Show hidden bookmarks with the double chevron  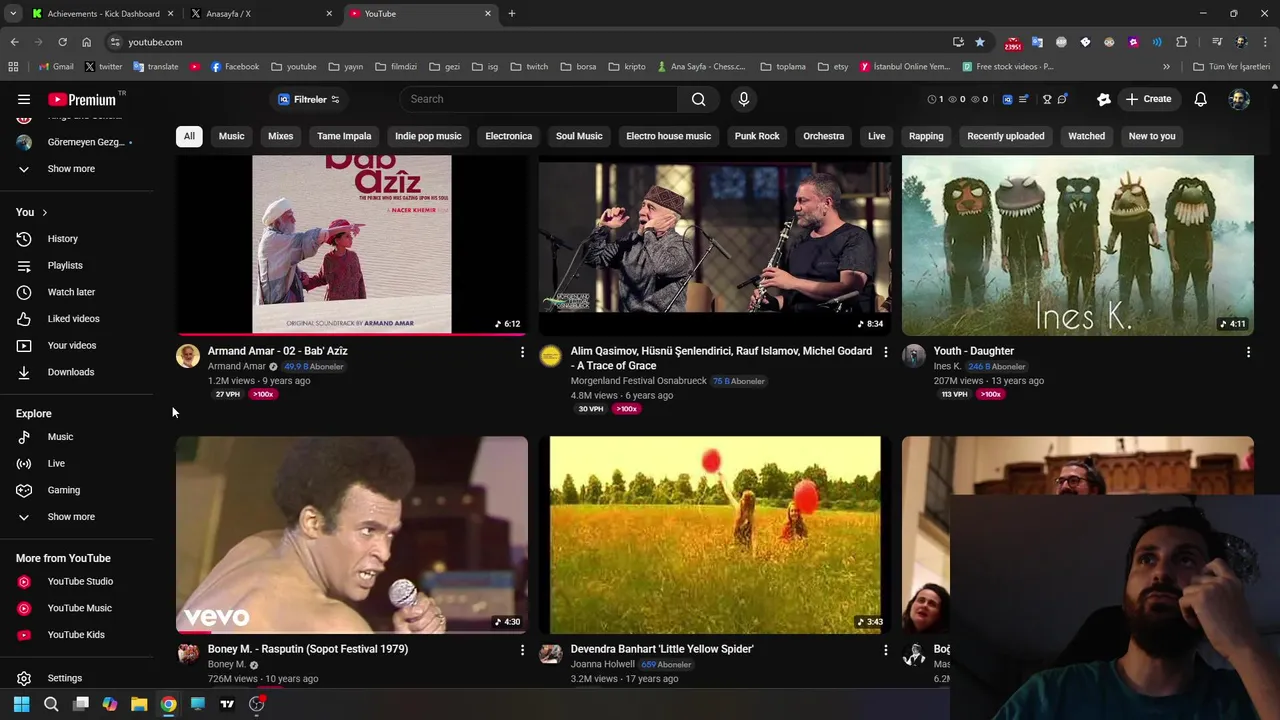[x=1166, y=67]
